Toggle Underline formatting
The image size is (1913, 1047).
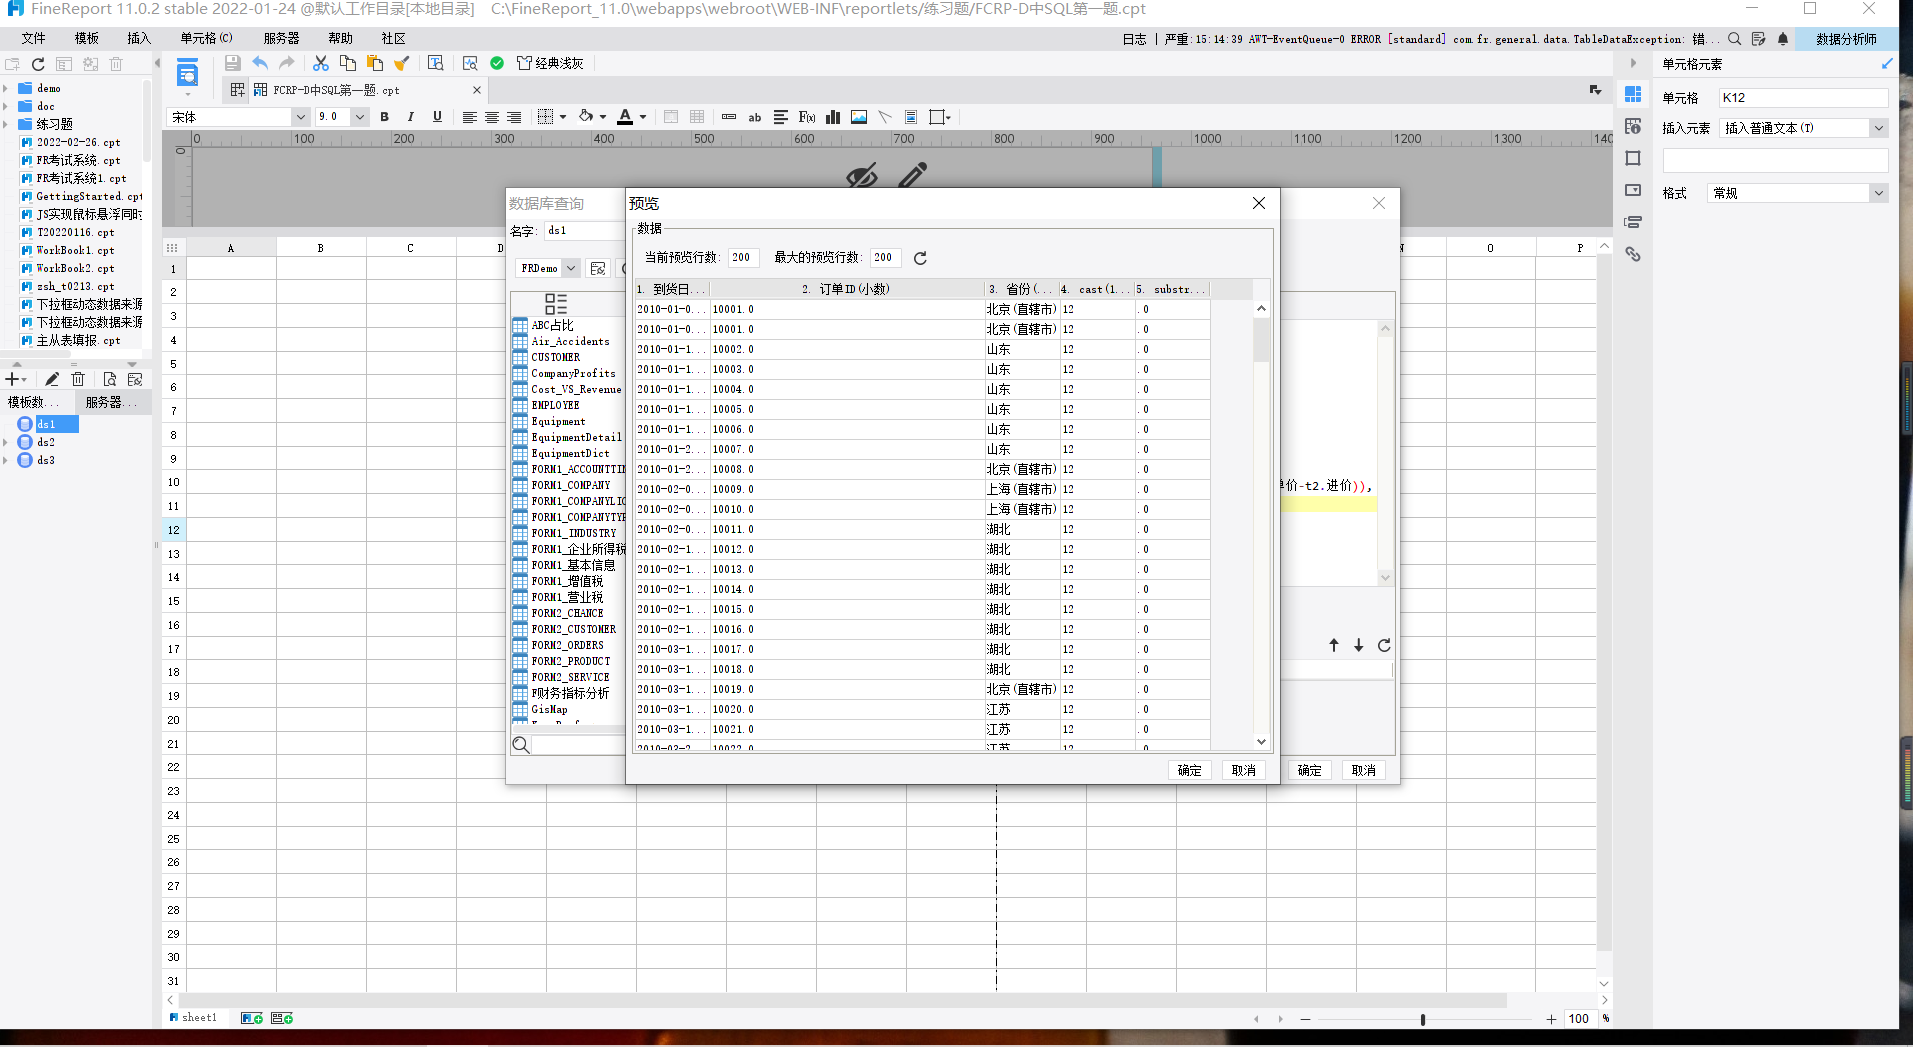pyautogui.click(x=437, y=117)
